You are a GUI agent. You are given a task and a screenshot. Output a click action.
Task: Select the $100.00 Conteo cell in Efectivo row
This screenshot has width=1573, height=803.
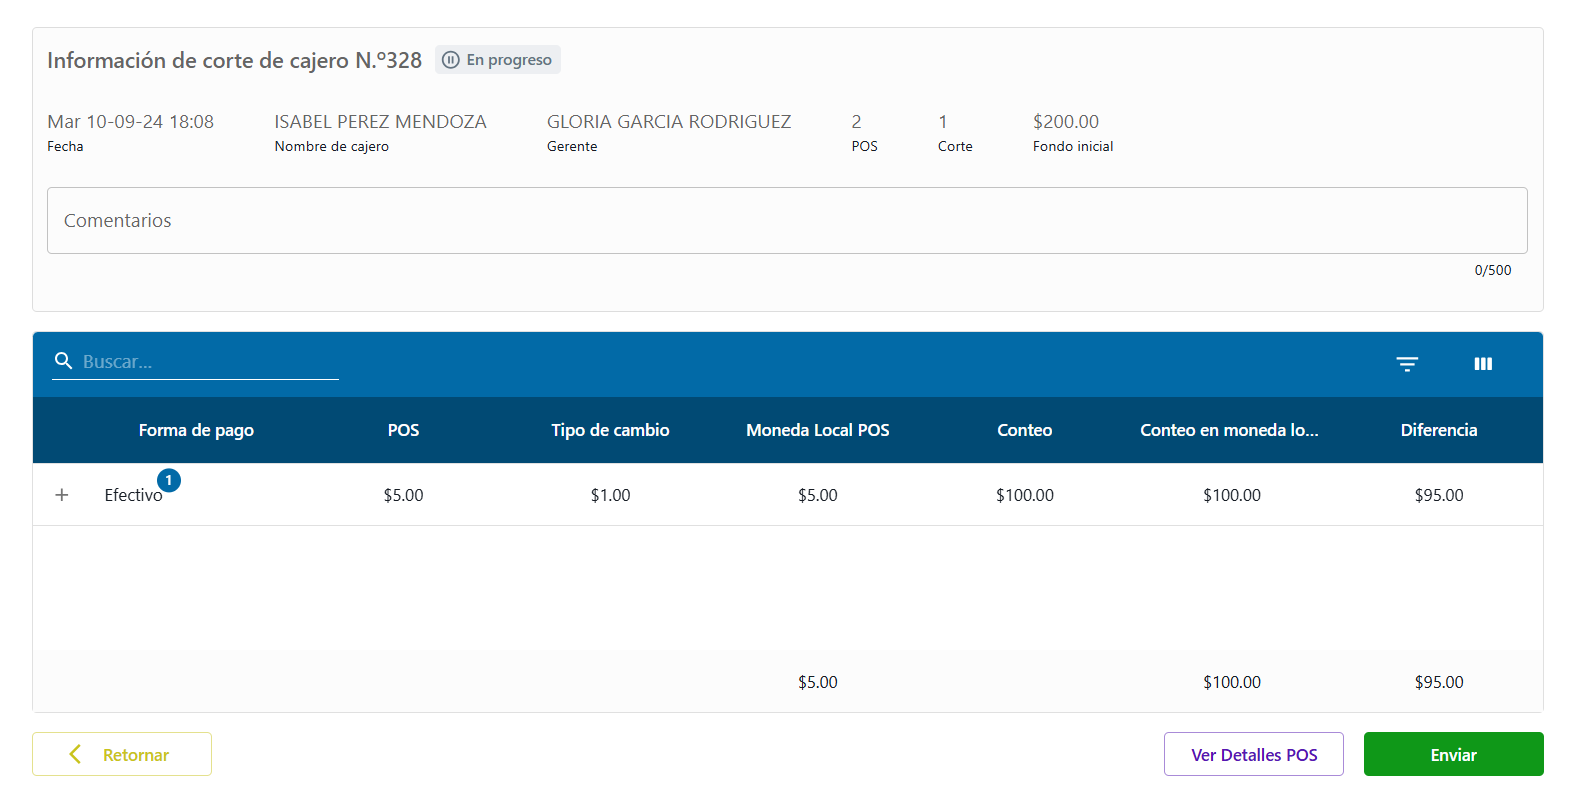(1024, 495)
